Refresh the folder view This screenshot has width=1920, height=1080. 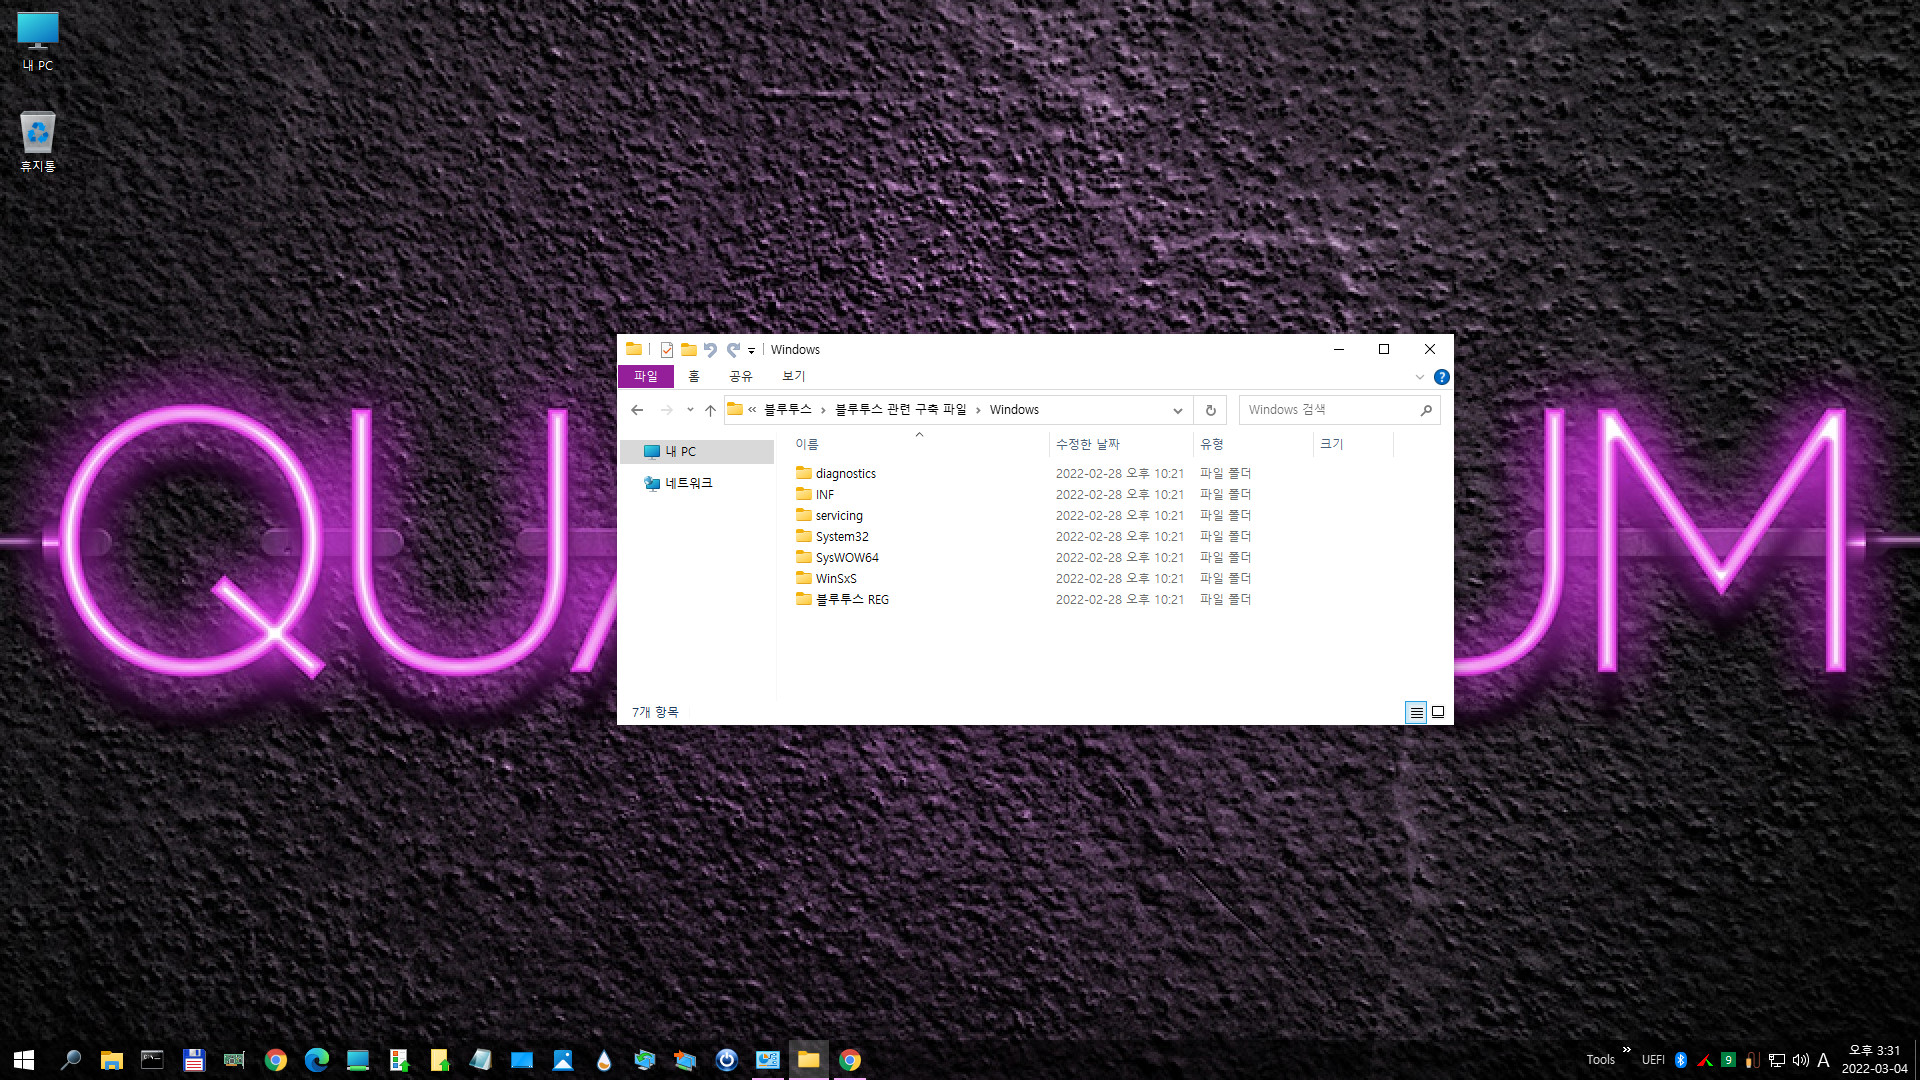pos(1210,410)
